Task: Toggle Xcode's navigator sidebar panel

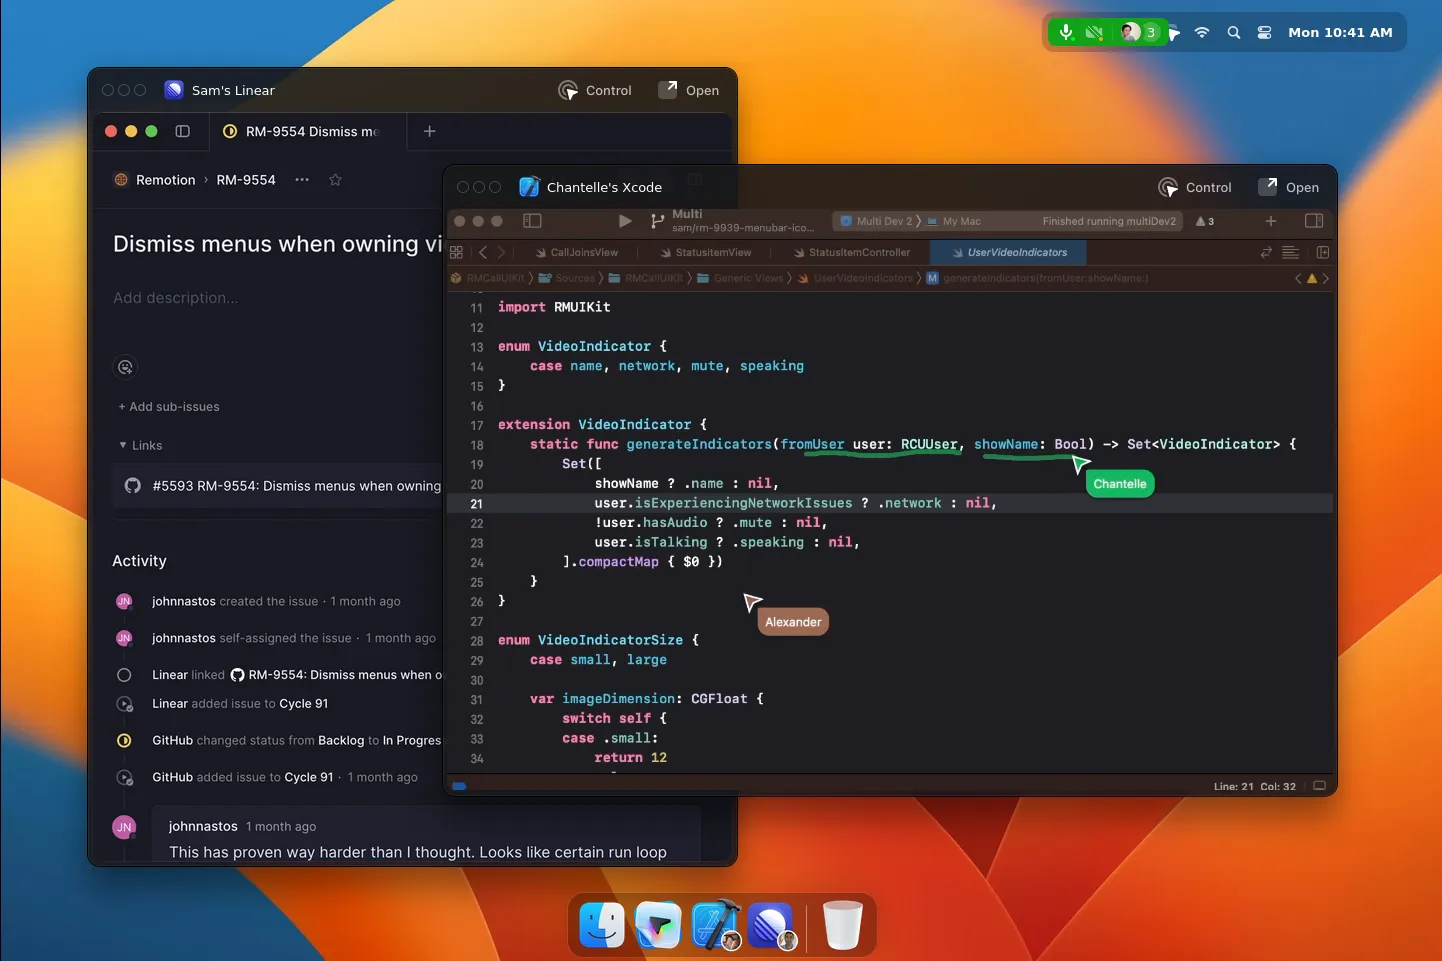Action: pyautogui.click(x=532, y=221)
